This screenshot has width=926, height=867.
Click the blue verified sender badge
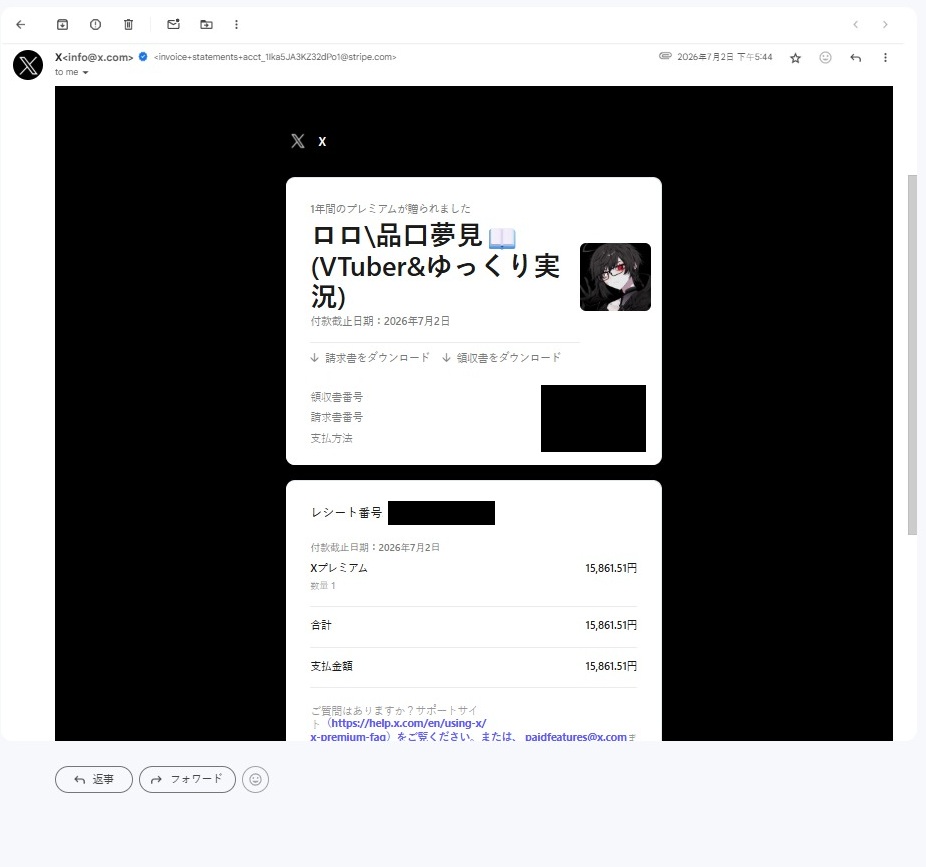pos(143,57)
